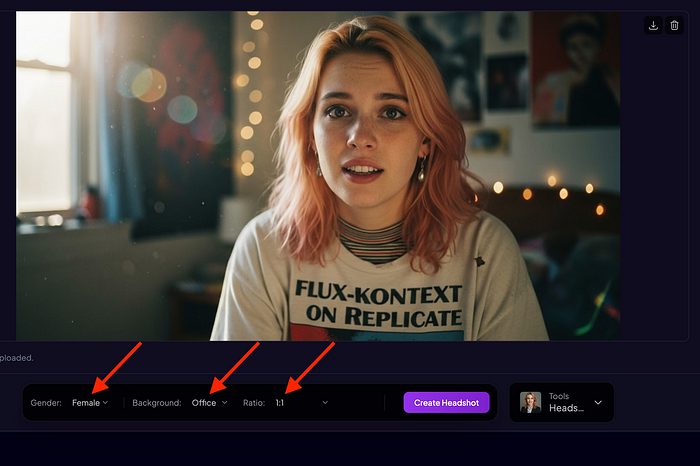Download the generated image

point(653,25)
